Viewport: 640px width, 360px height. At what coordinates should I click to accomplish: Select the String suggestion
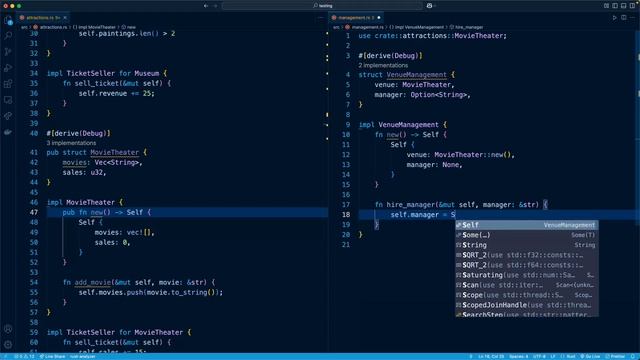point(527,245)
